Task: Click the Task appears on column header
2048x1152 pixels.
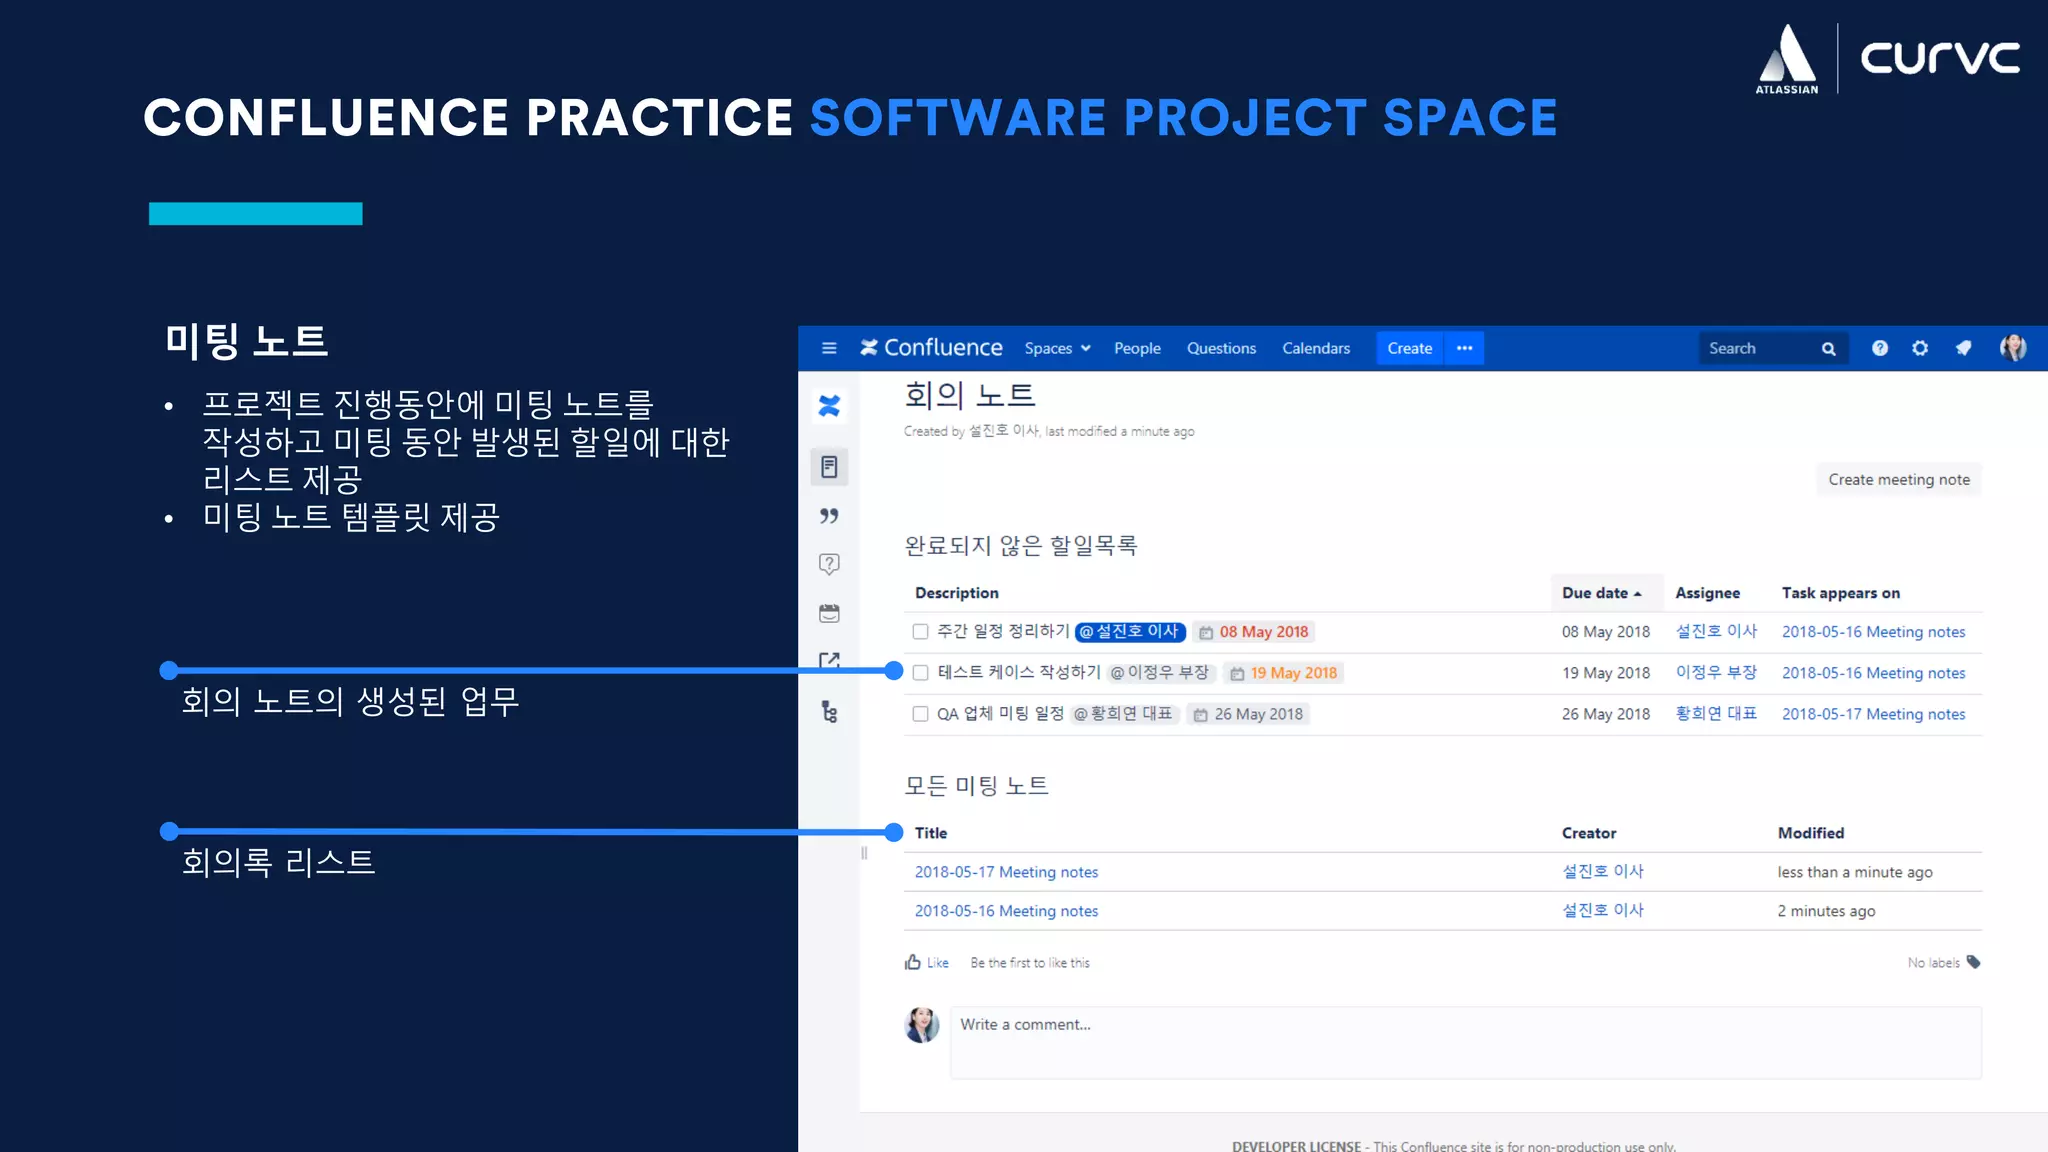Action: 1840,593
